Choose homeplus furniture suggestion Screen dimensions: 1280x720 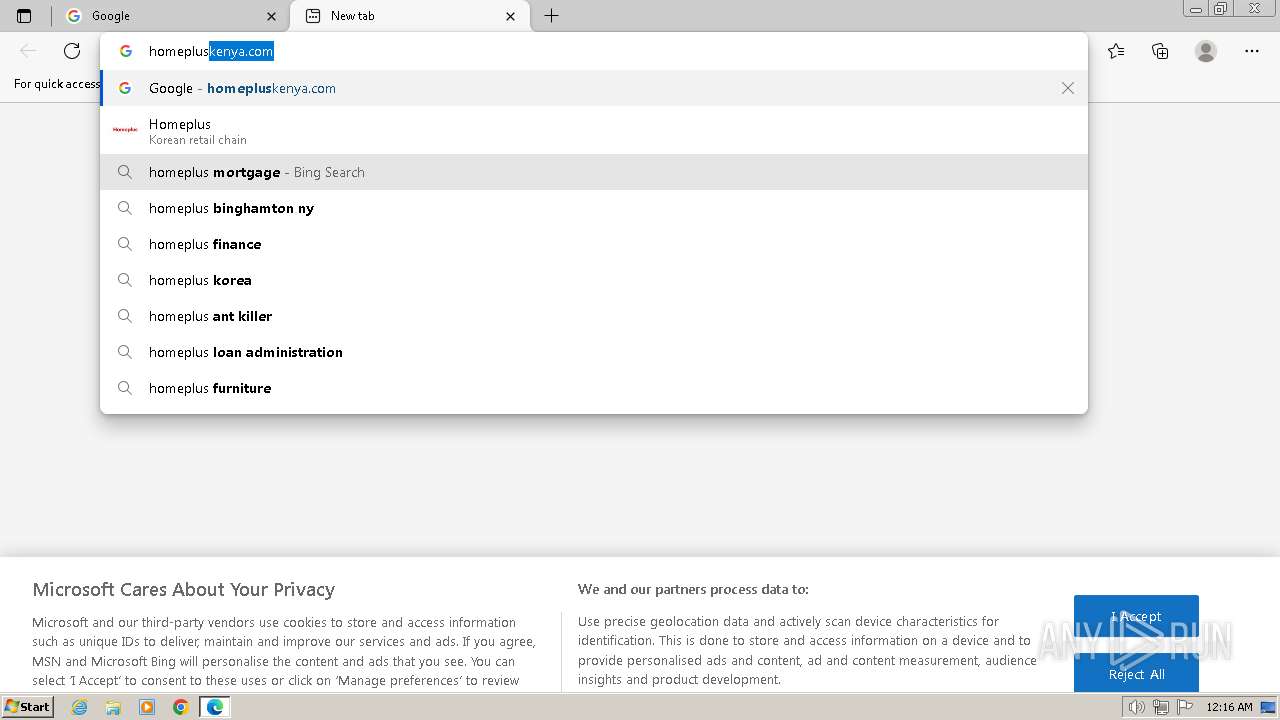594,388
